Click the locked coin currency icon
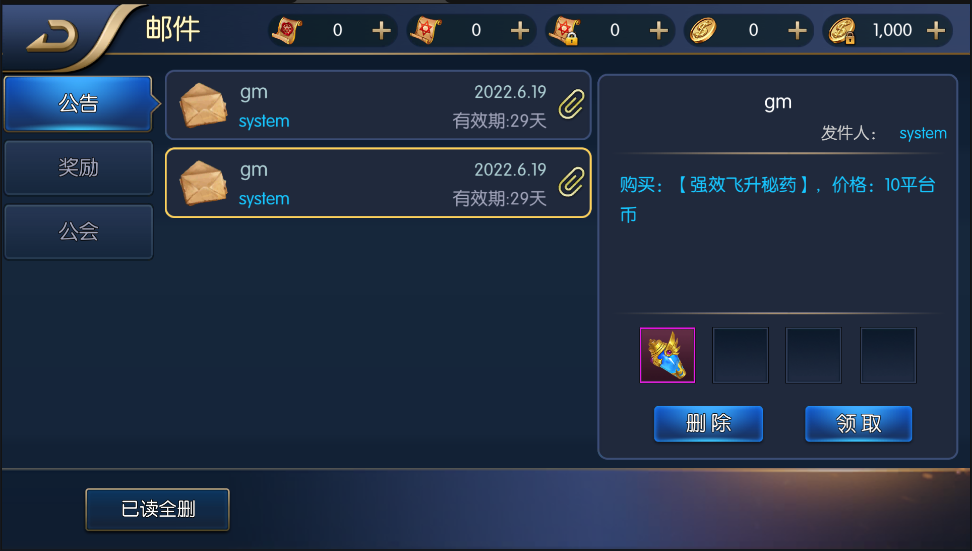The image size is (972, 551). [842, 30]
